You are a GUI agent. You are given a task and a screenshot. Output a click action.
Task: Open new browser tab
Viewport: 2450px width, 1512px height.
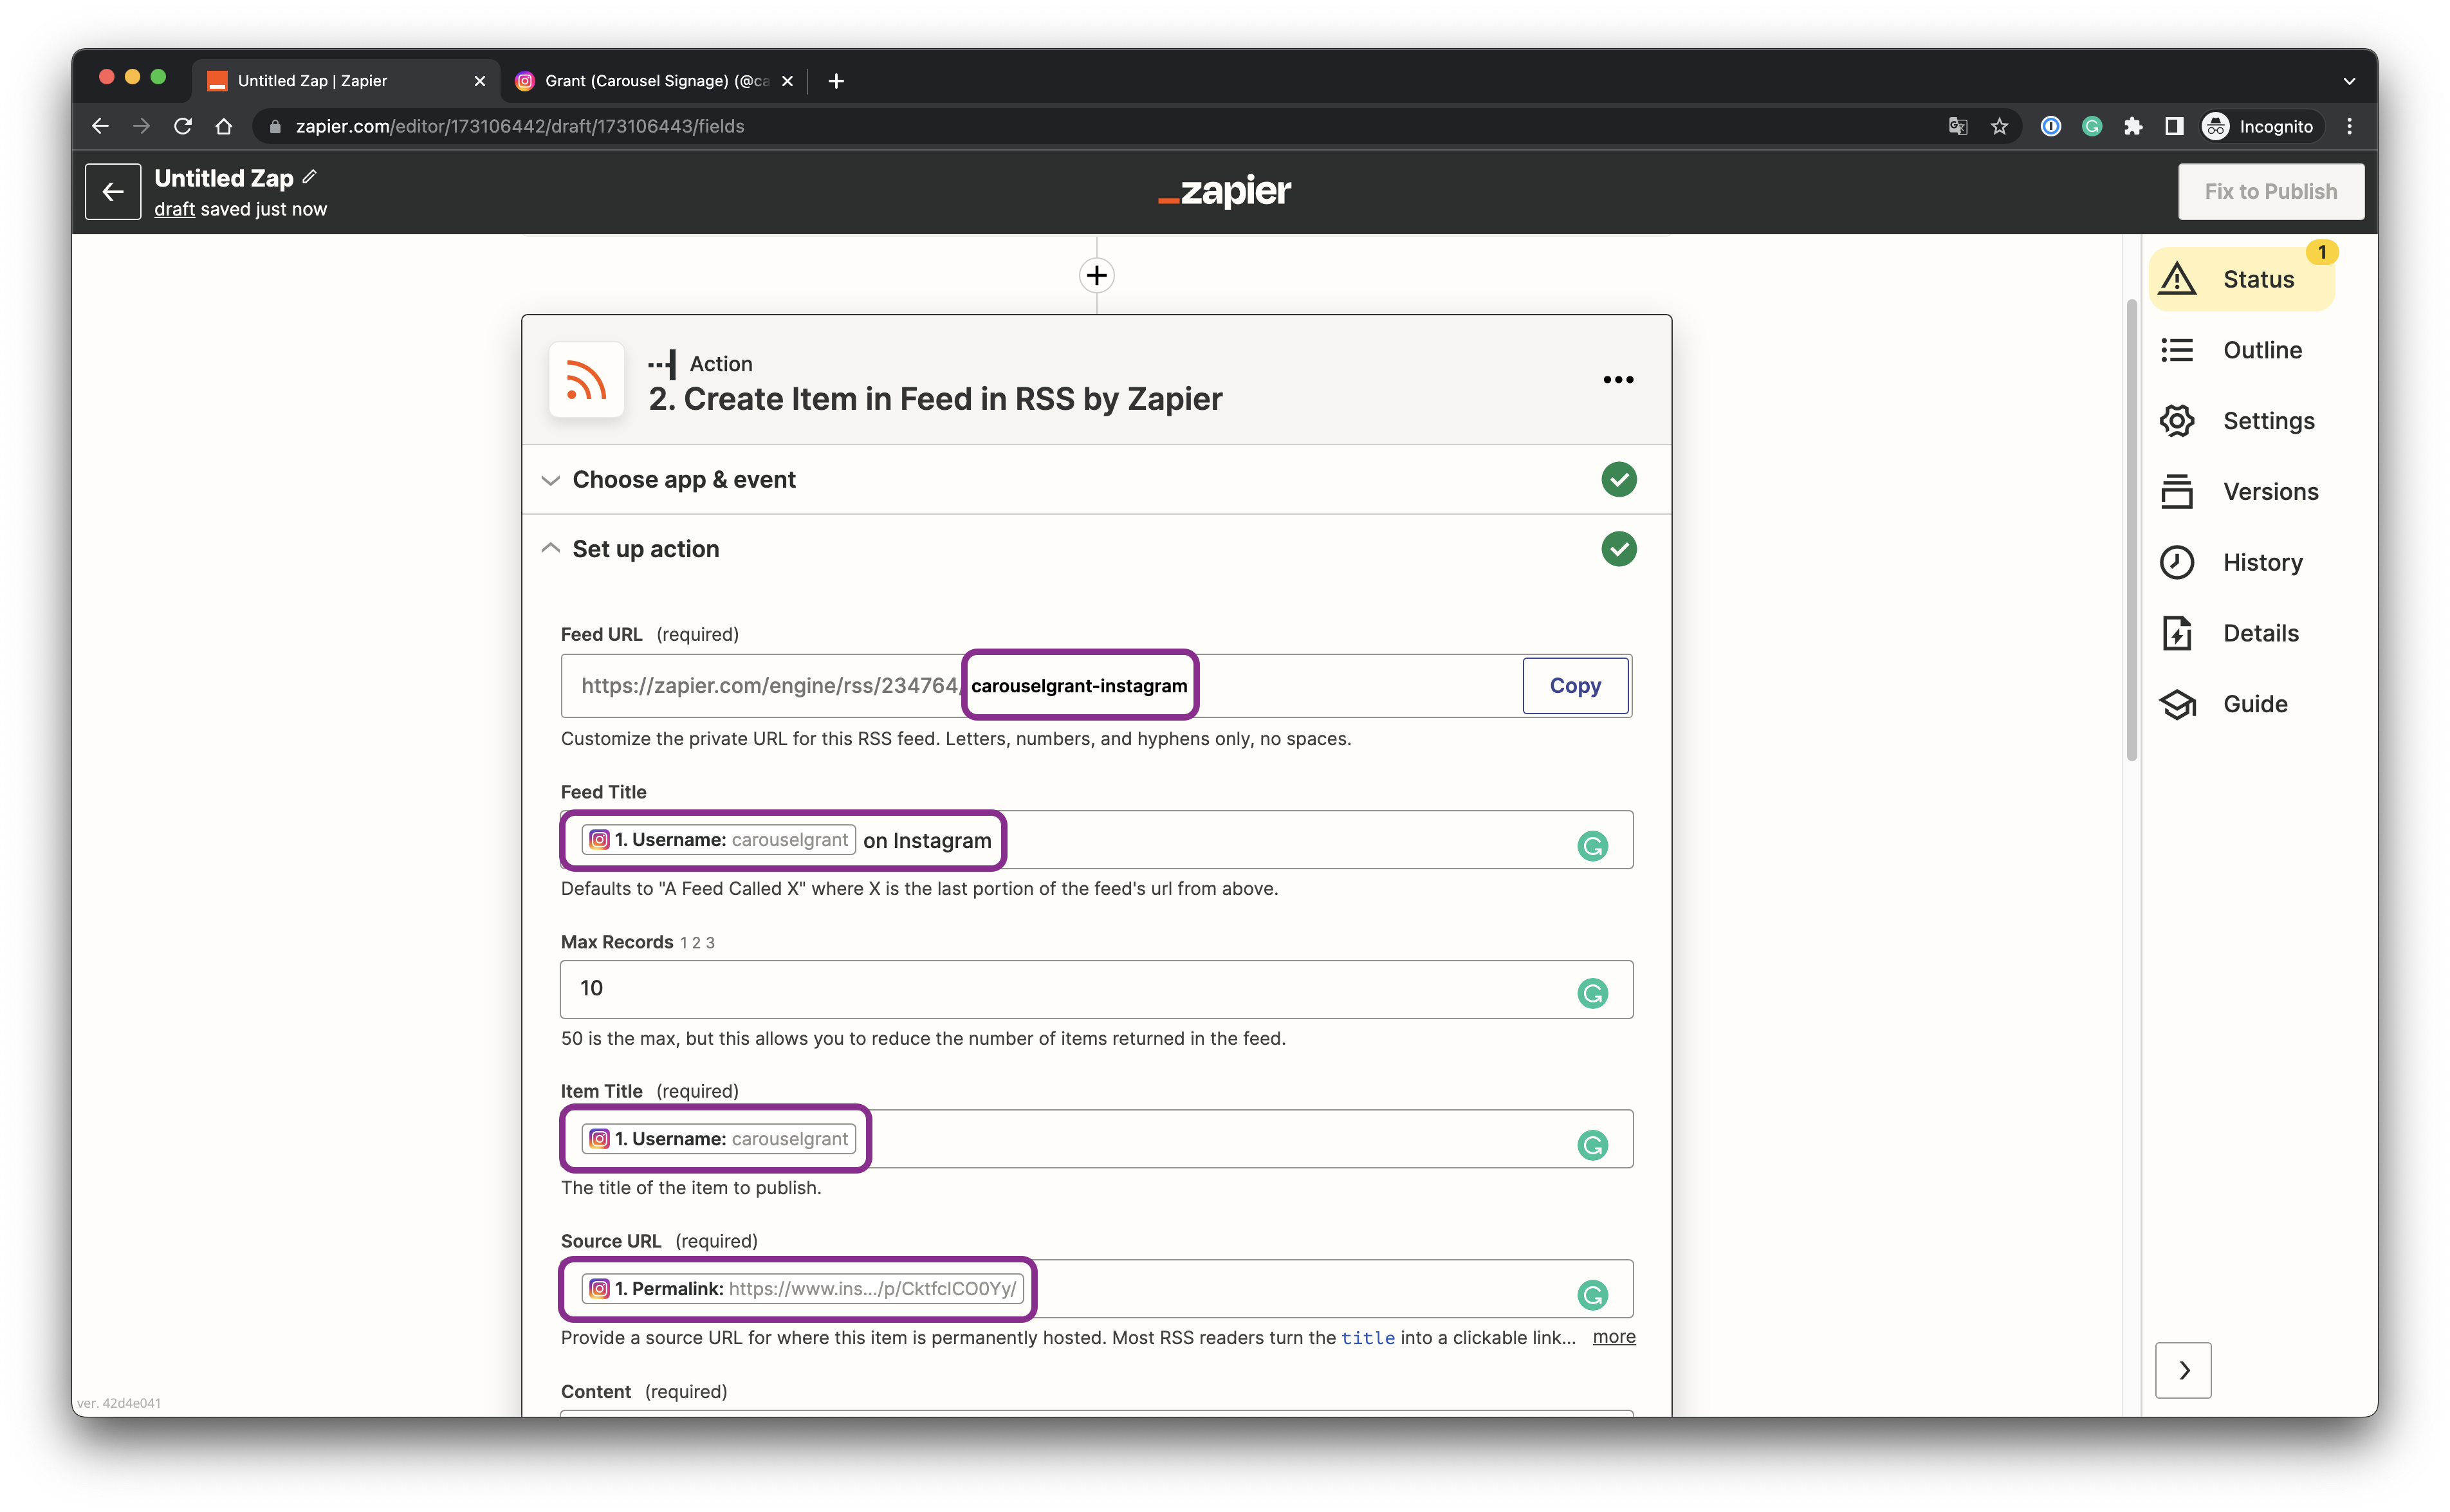click(836, 81)
